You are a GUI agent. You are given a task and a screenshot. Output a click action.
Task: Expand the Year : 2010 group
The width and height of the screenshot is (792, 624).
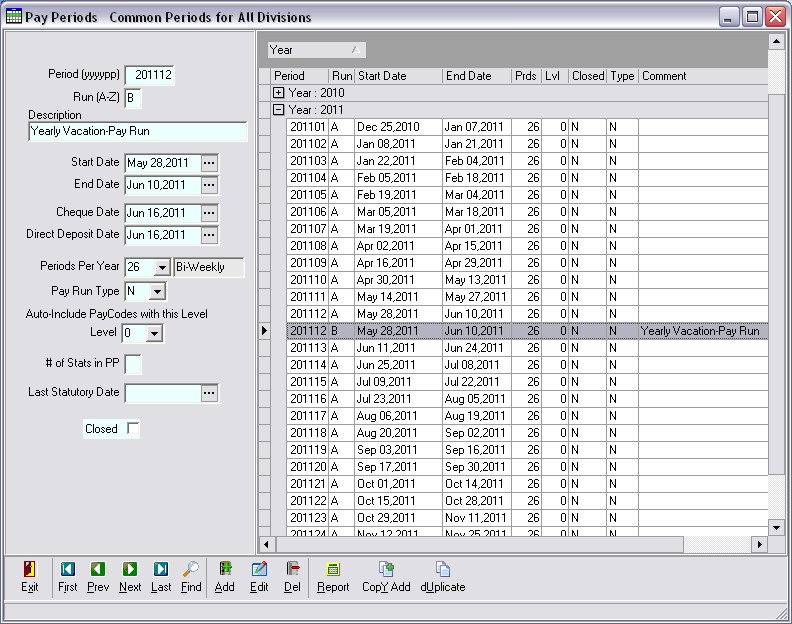pos(279,93)
